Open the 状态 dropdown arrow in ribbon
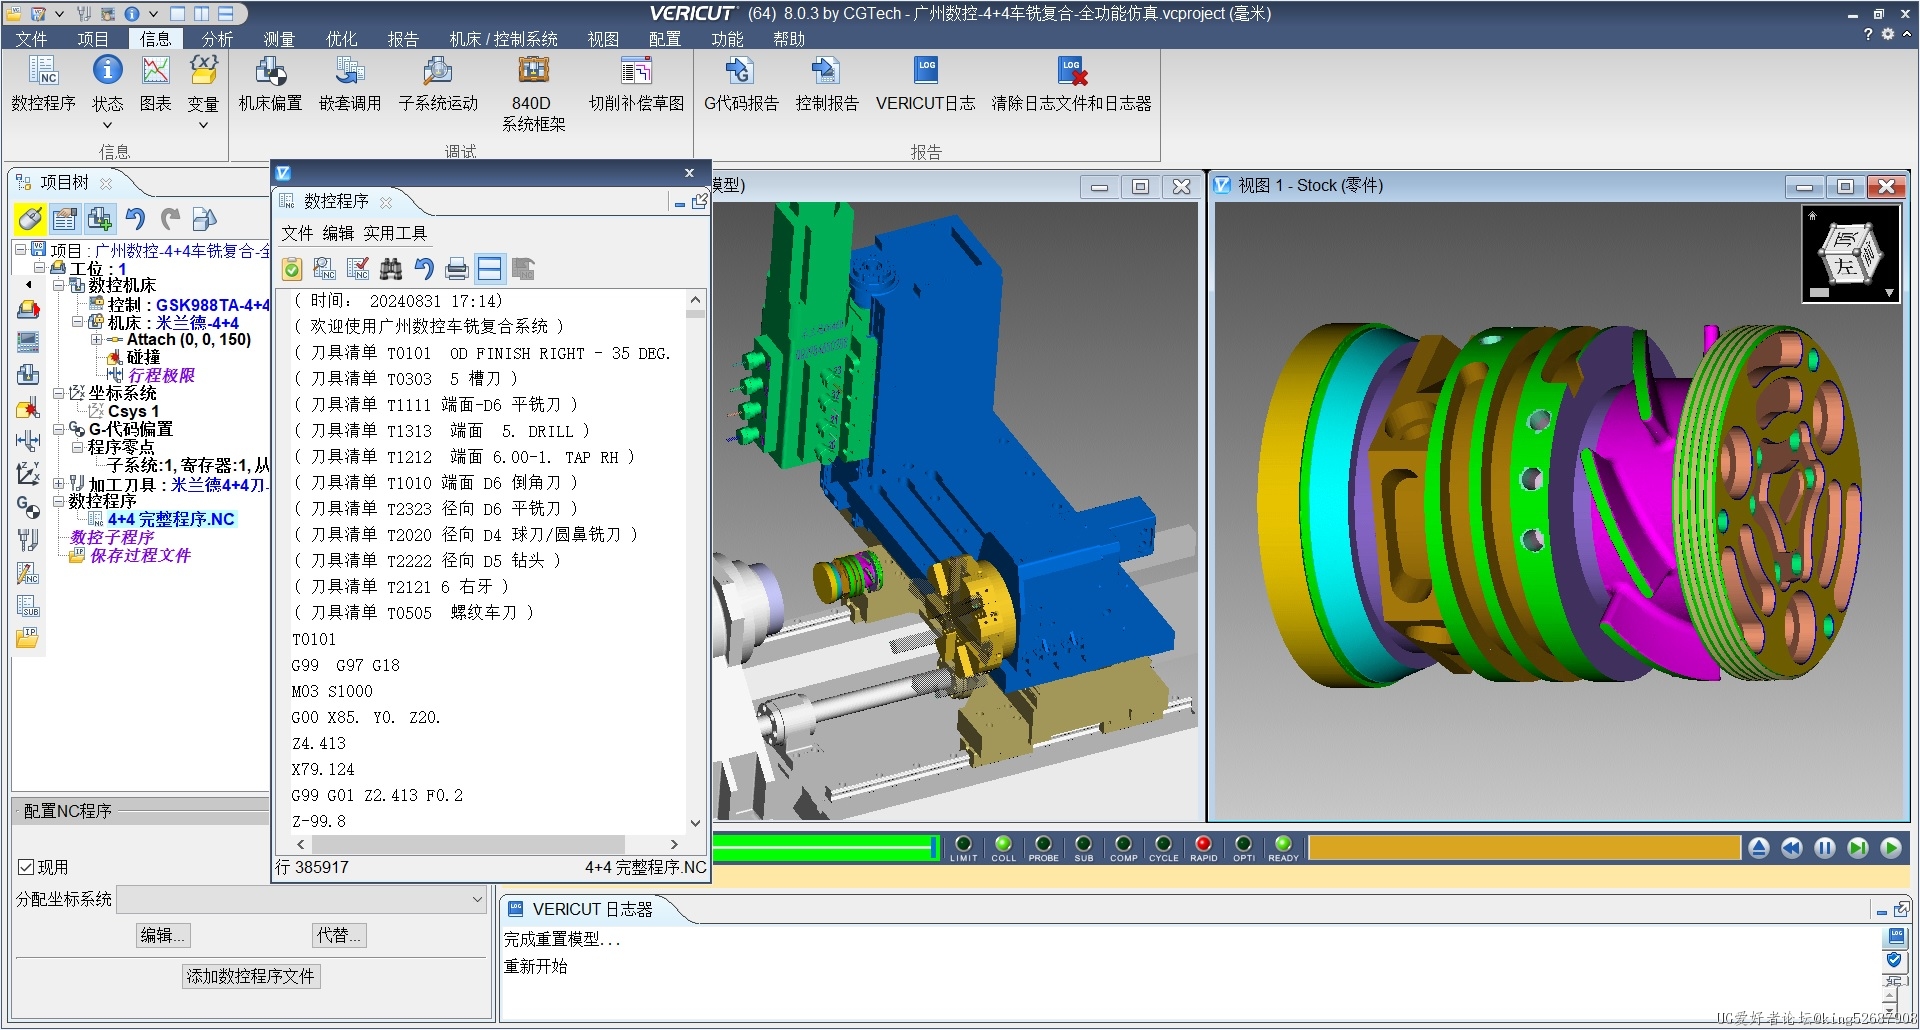1920x1030 pixels. coord(107,125)
